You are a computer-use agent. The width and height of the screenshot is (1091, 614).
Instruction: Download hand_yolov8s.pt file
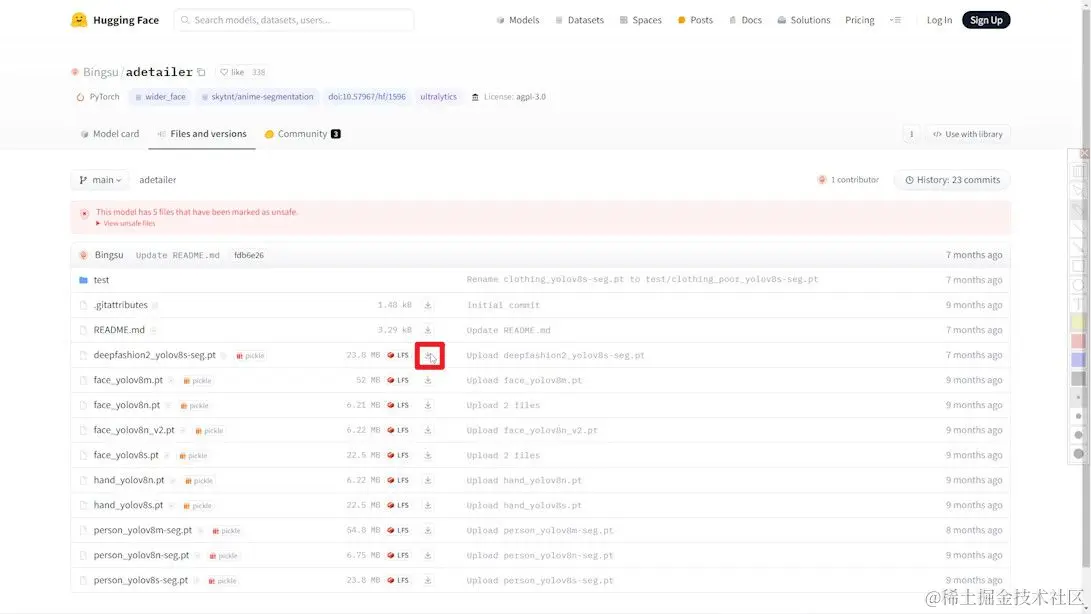[428, 505]
